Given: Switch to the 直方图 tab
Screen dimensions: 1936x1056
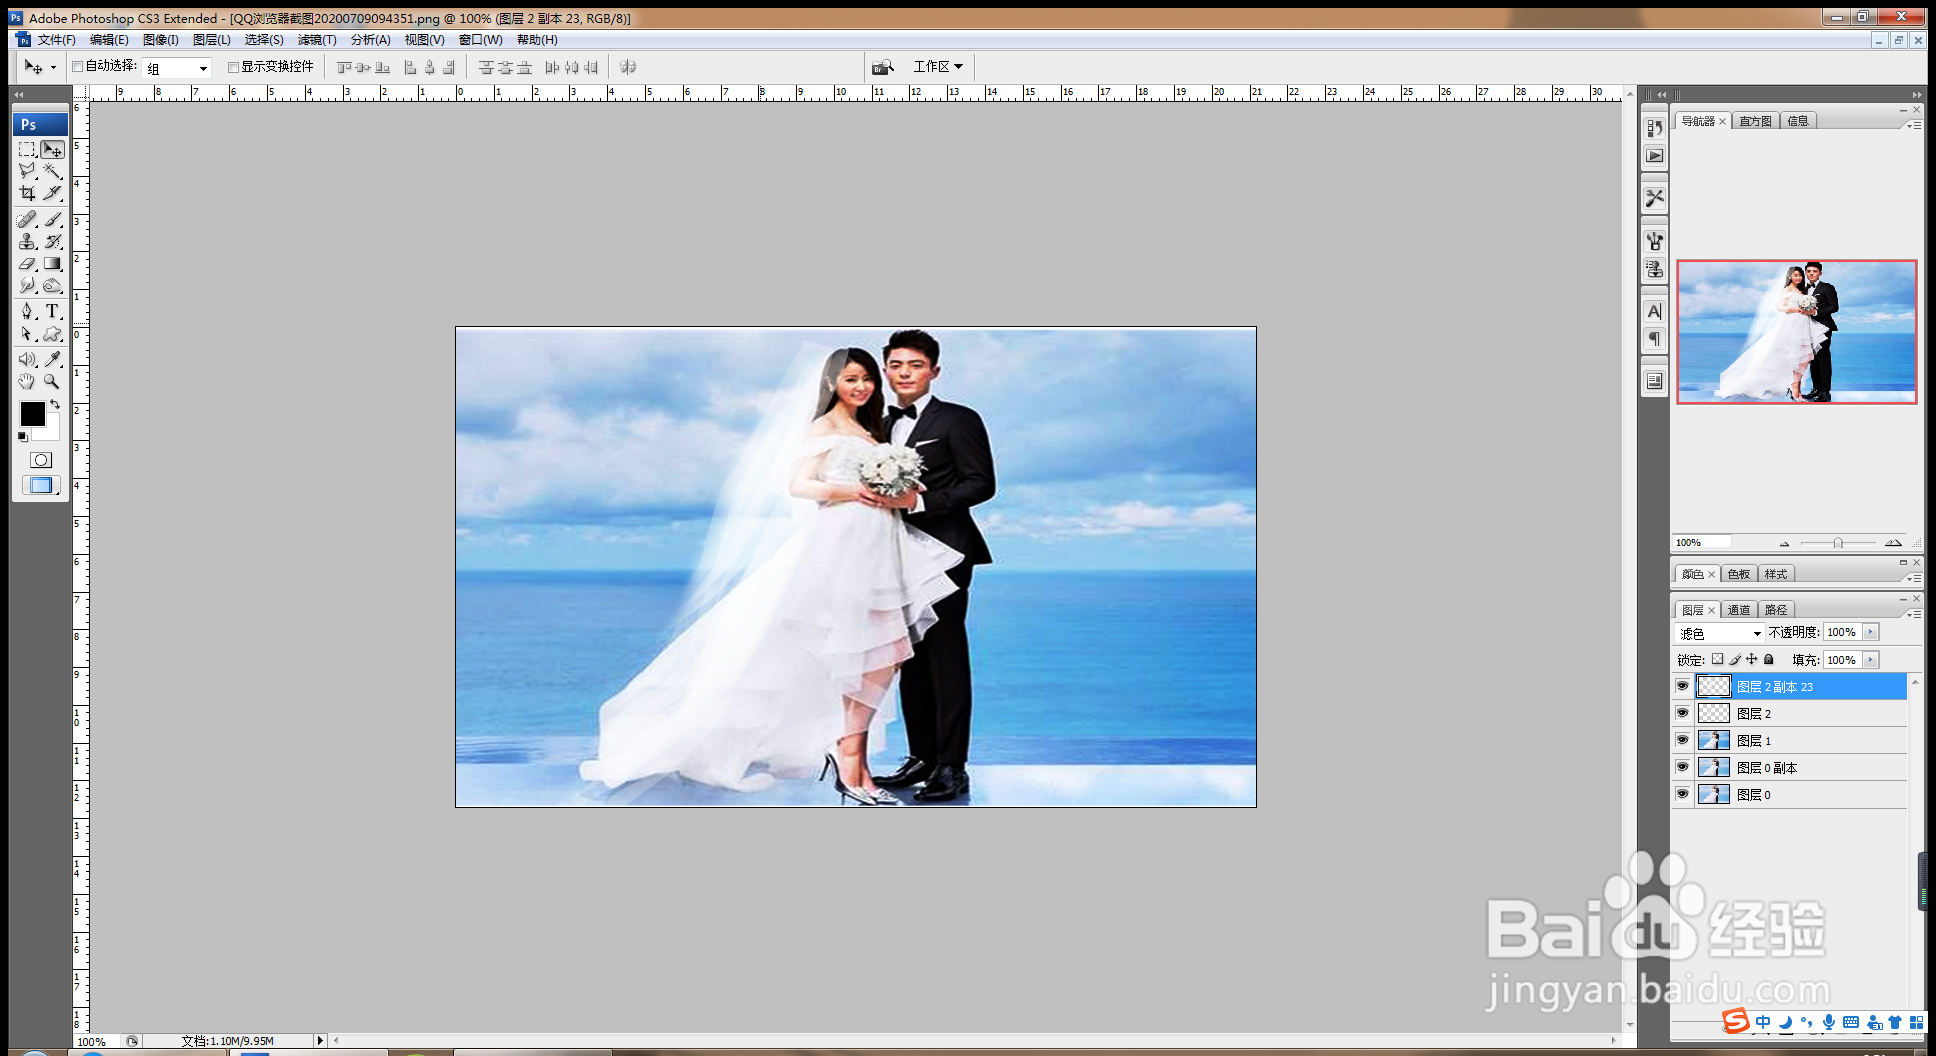Looking at the screenshot, I should pyautogui.click(x=1755, y=121).
